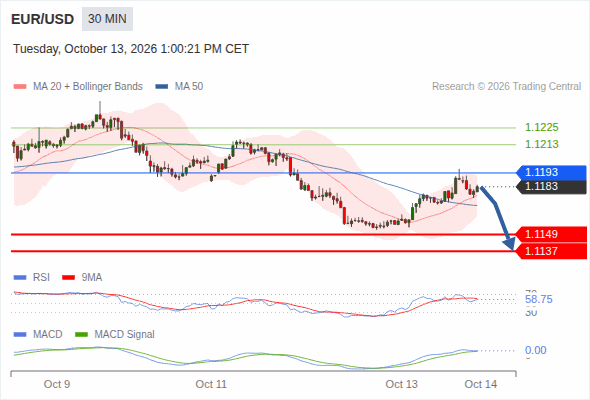Click the red 1.1137 support price tag

click(x=551, y=251)
